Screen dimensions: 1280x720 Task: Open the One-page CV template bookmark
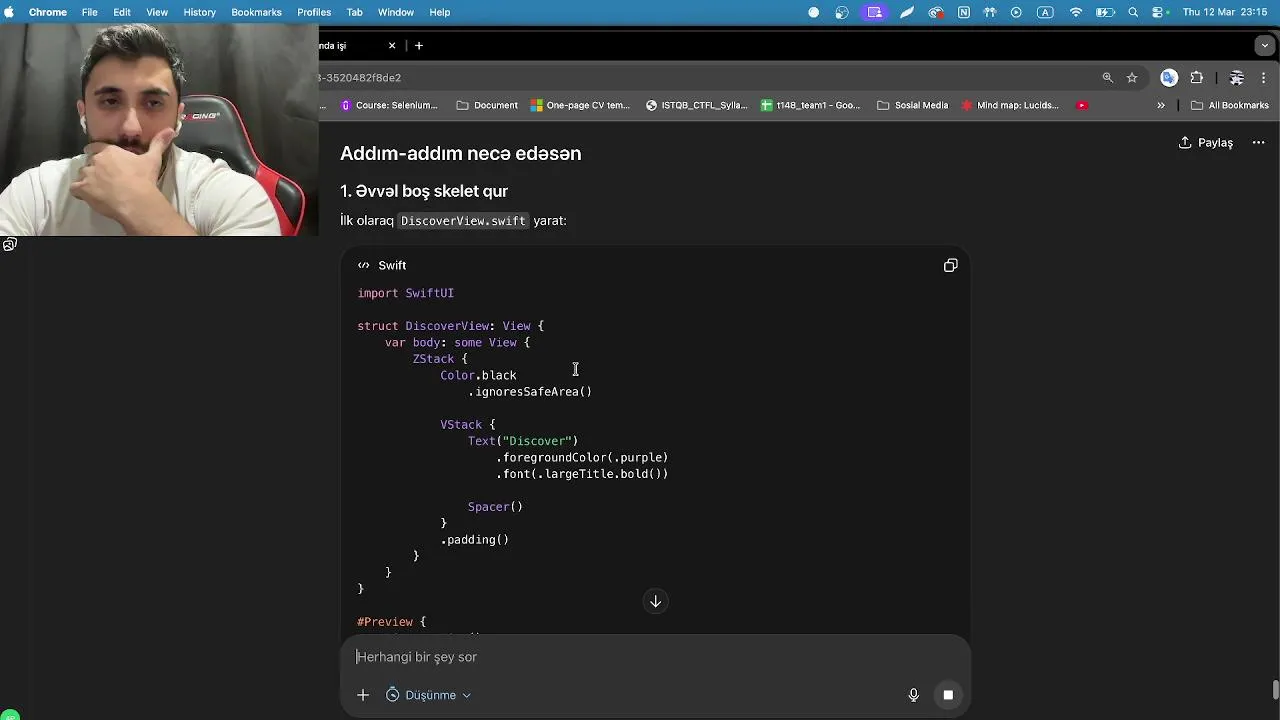click(x=581, y=105)
